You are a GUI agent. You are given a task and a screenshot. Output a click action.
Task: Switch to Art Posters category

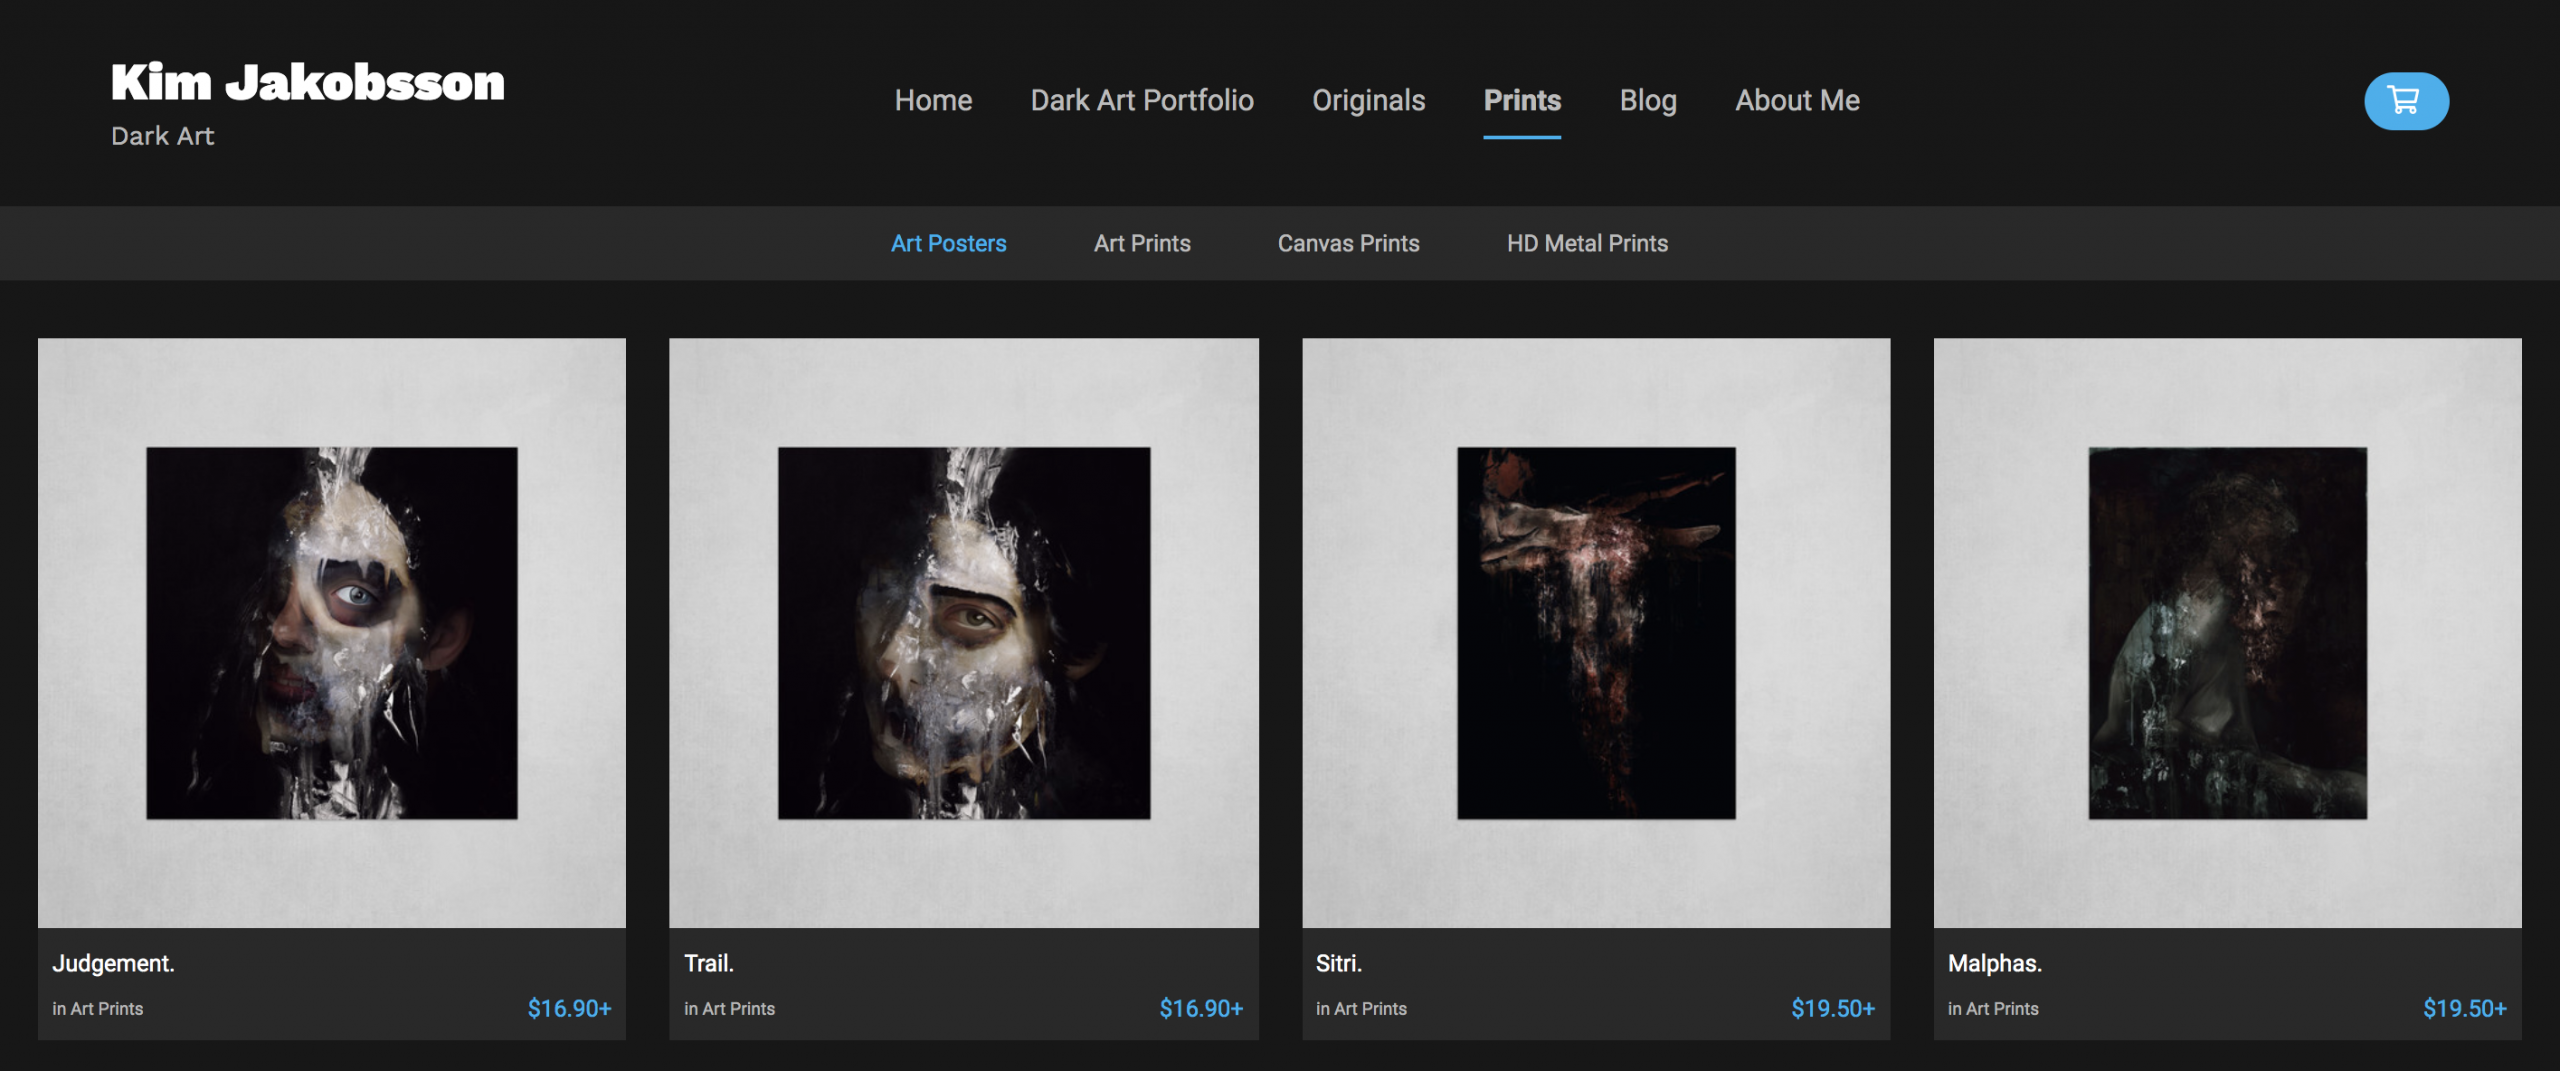(x=948, y=243)
